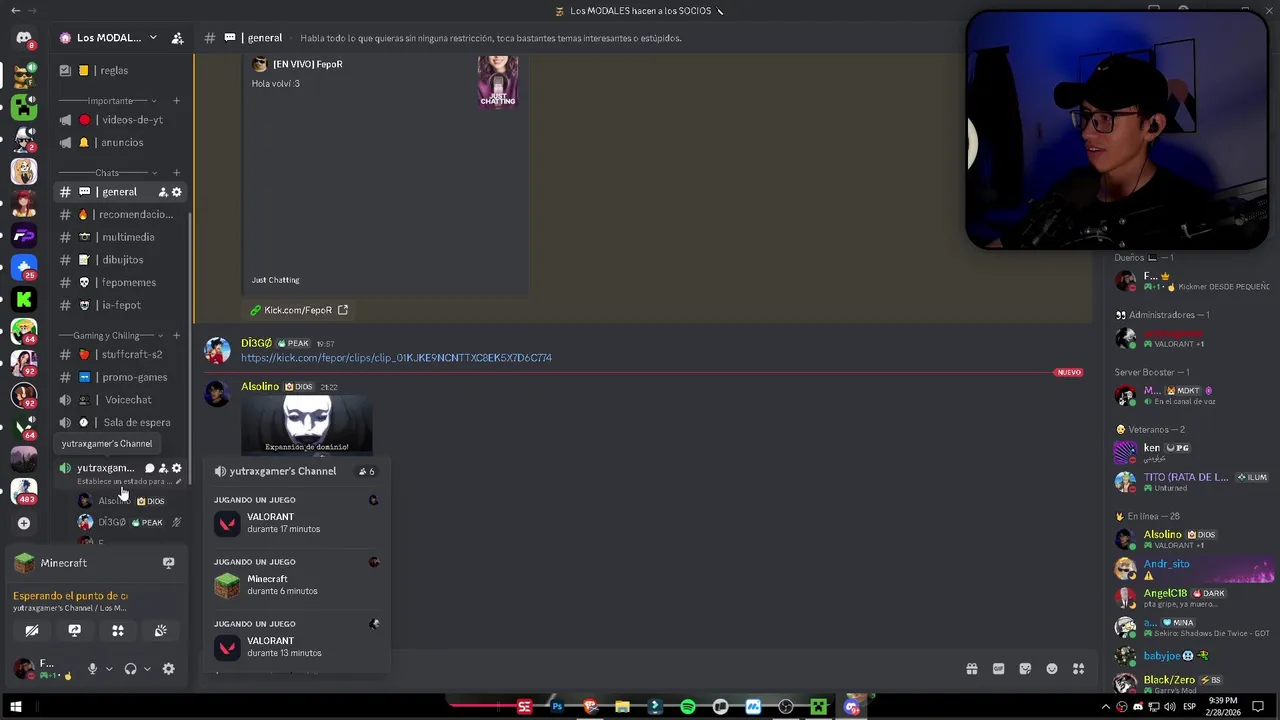Open Alsolino's Expansión de dominio image
Image resolution: width=1280 pixels, height=720 pixels.
(x=307, y=426)
